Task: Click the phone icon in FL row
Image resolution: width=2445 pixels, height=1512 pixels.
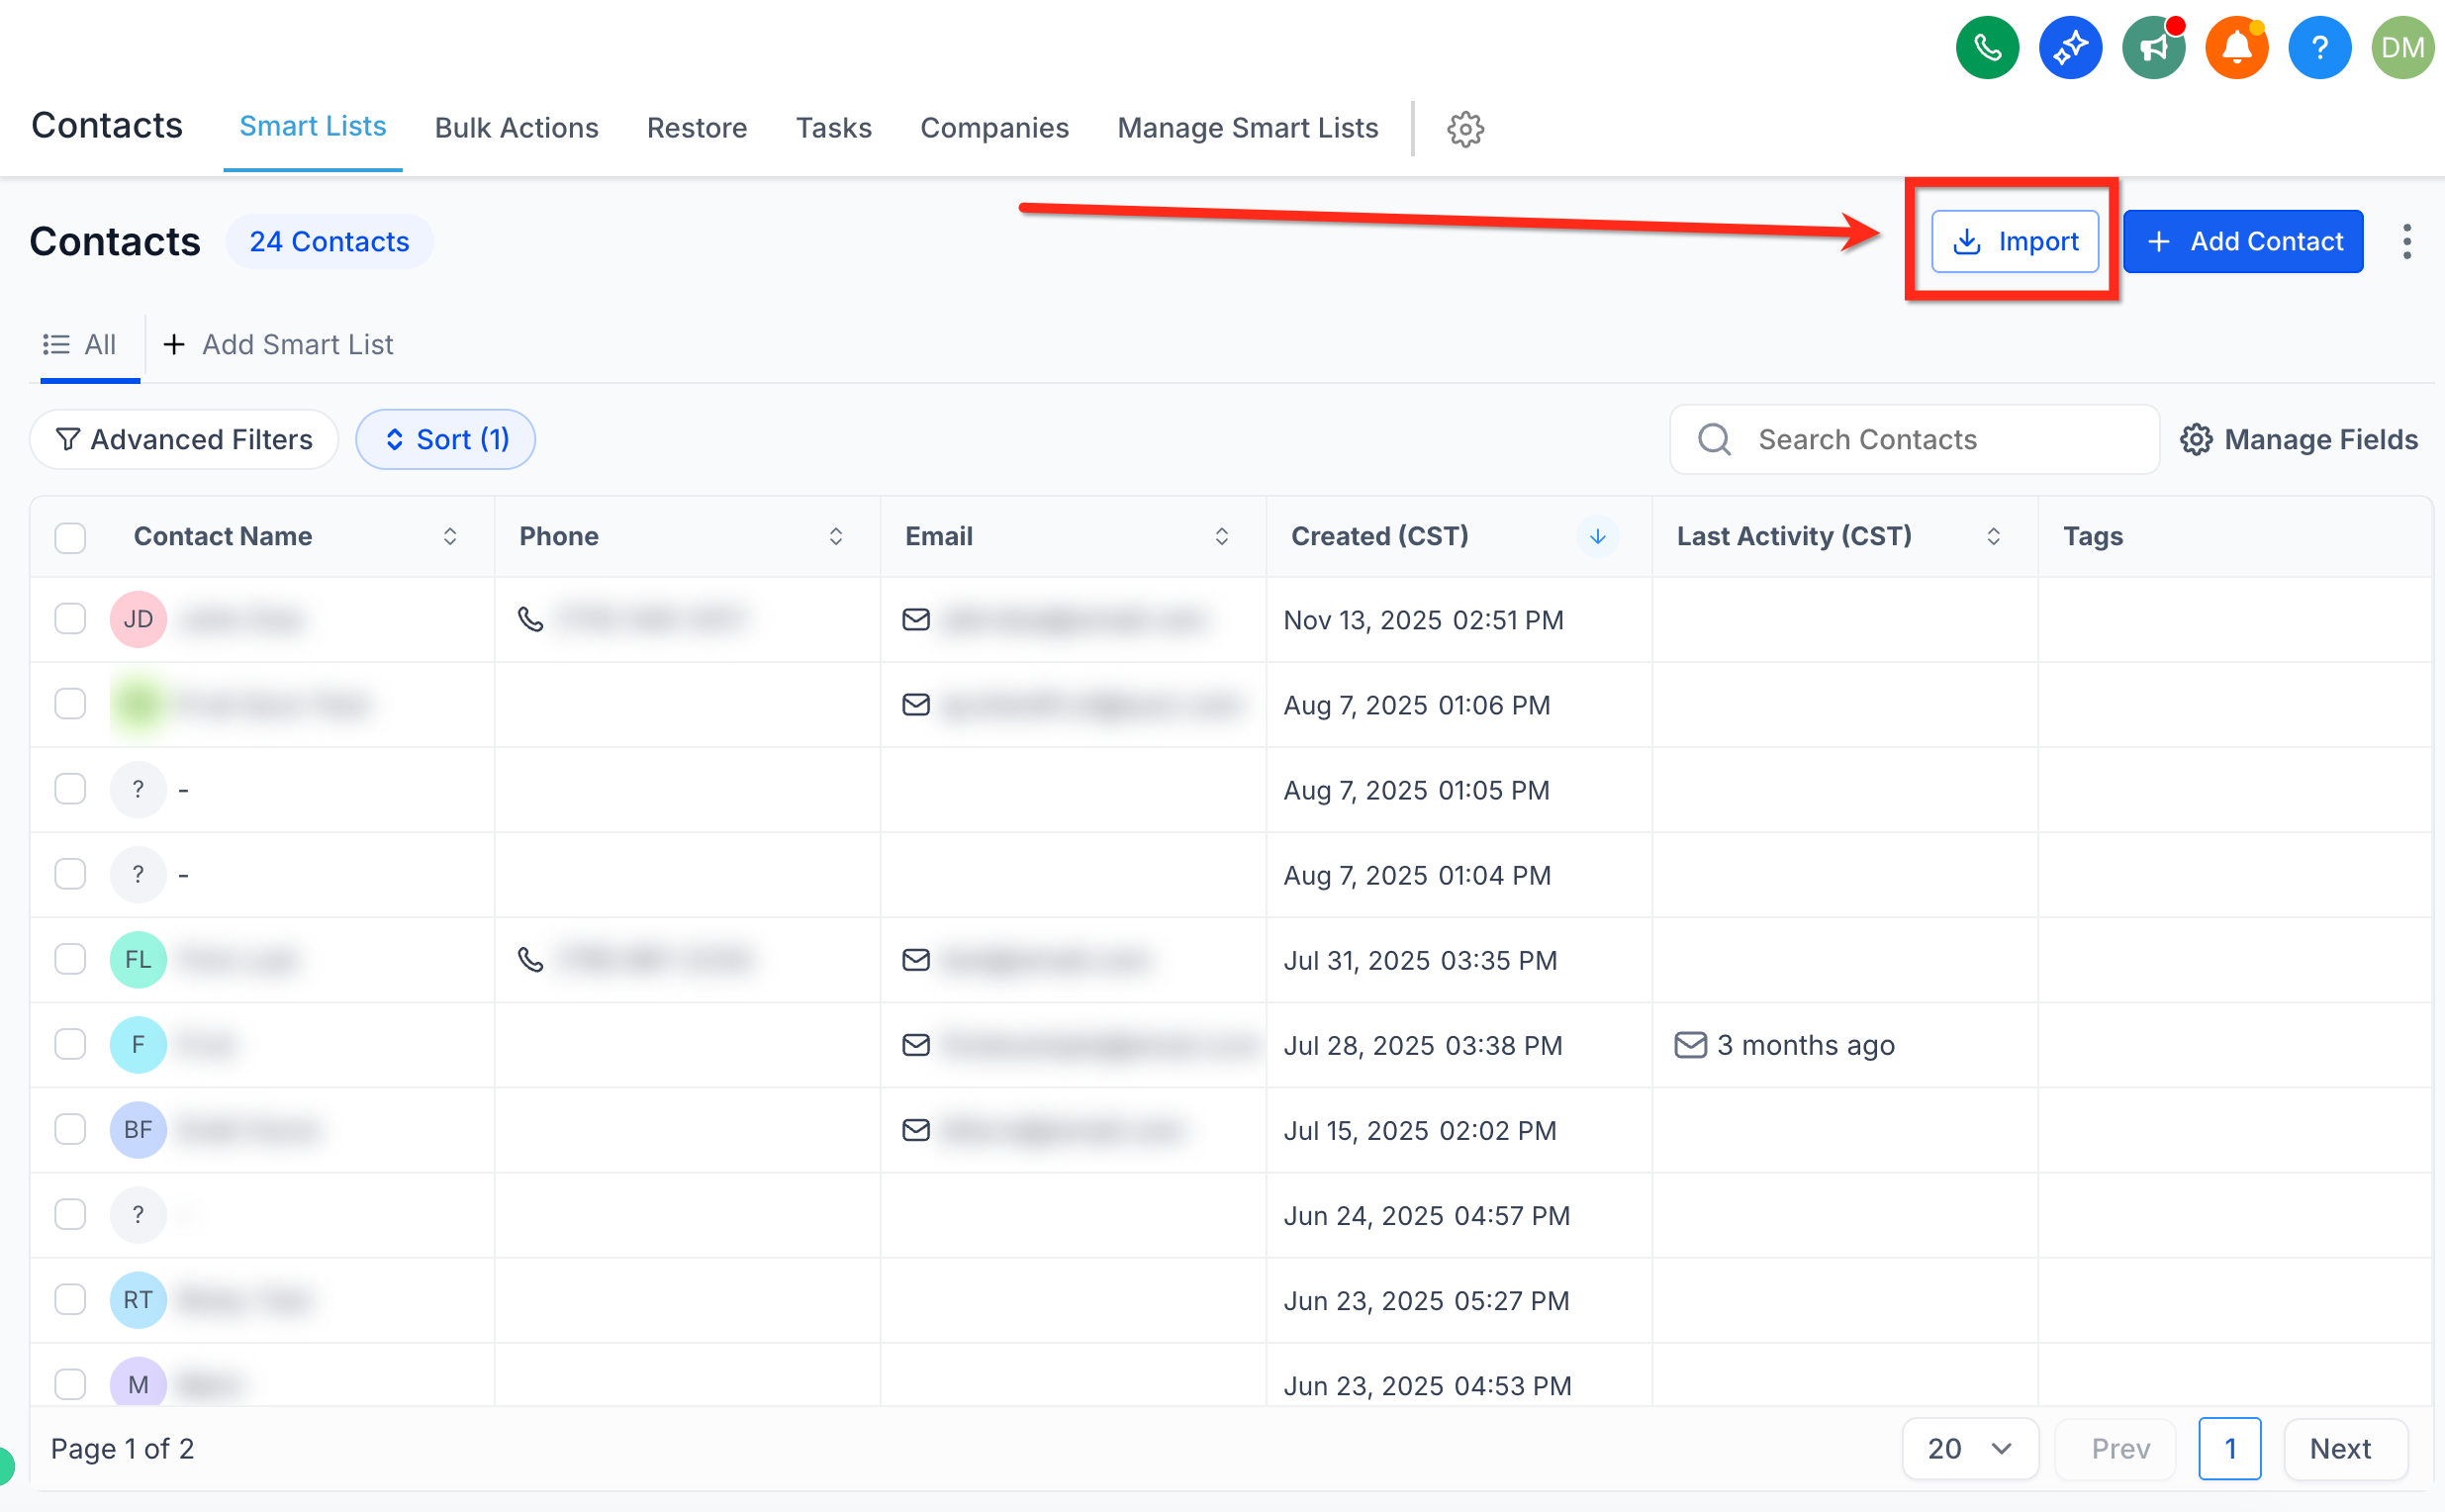Action: 531,959
